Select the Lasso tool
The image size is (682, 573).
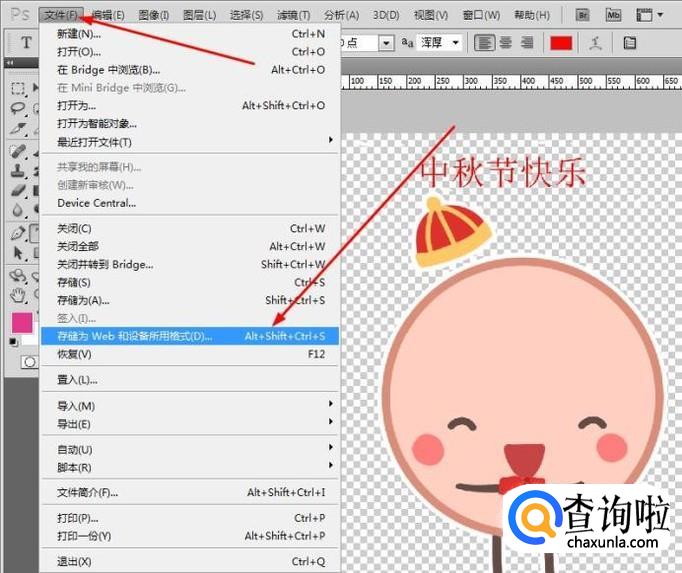18,108
